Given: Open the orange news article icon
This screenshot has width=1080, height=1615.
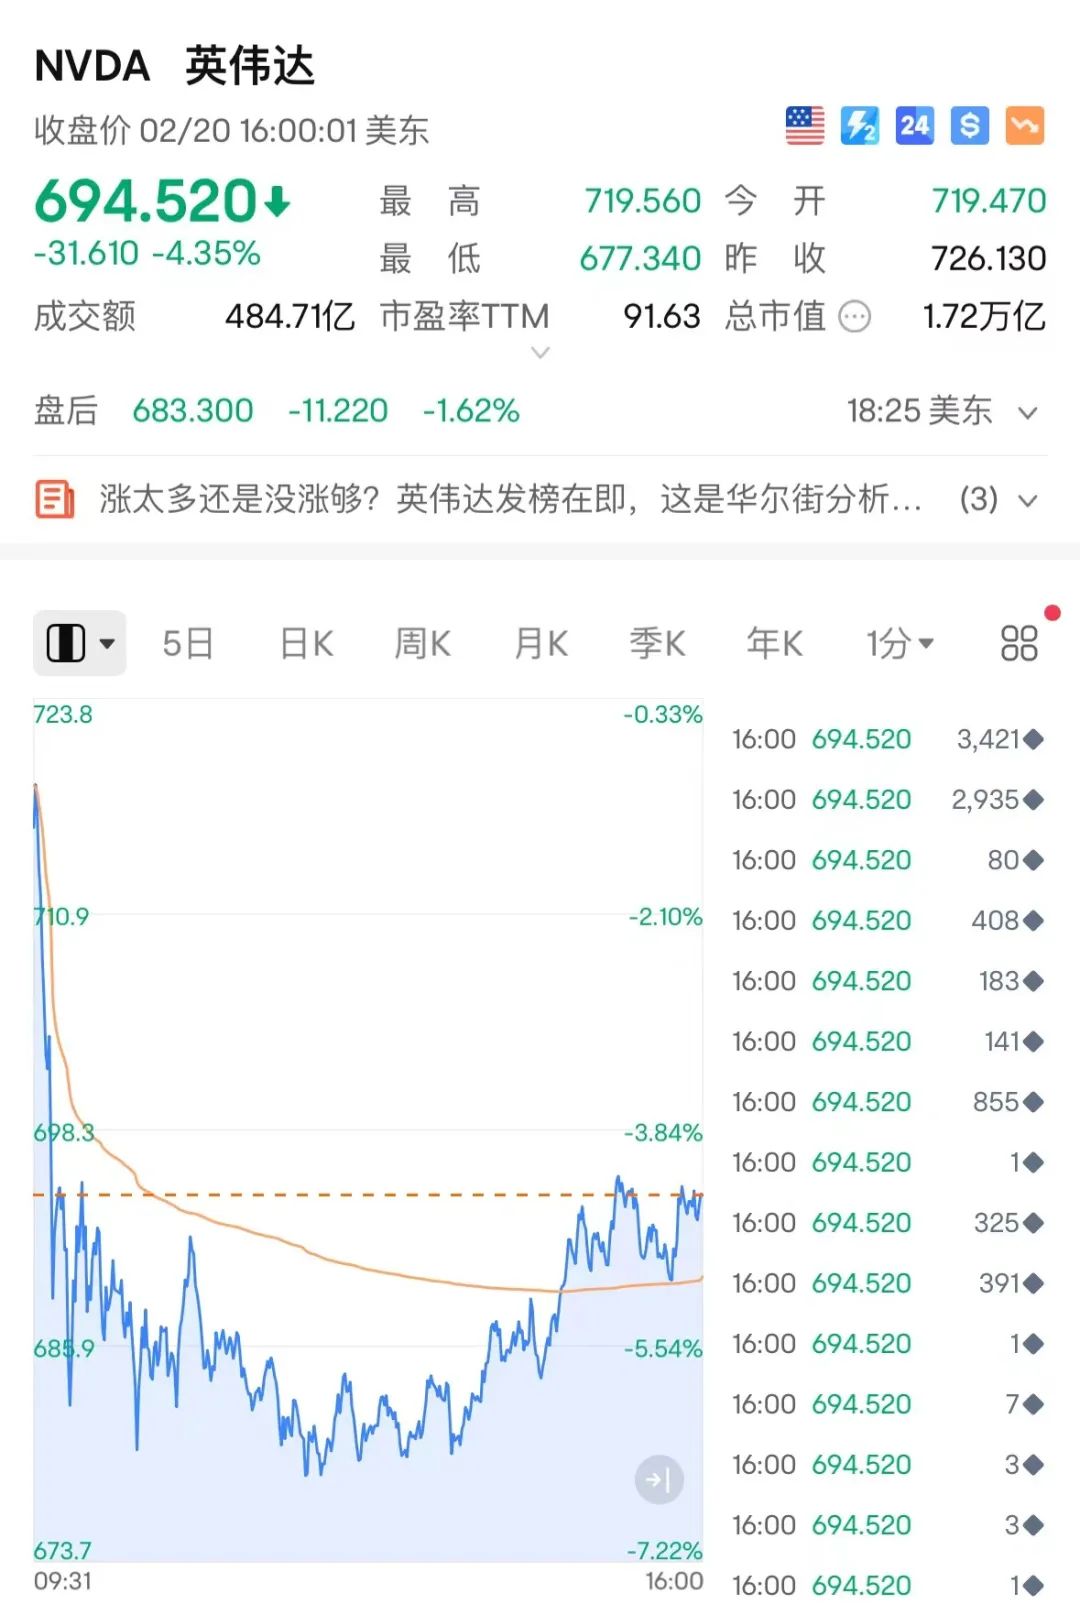Looking at the screenshot, I should (55, 499).
